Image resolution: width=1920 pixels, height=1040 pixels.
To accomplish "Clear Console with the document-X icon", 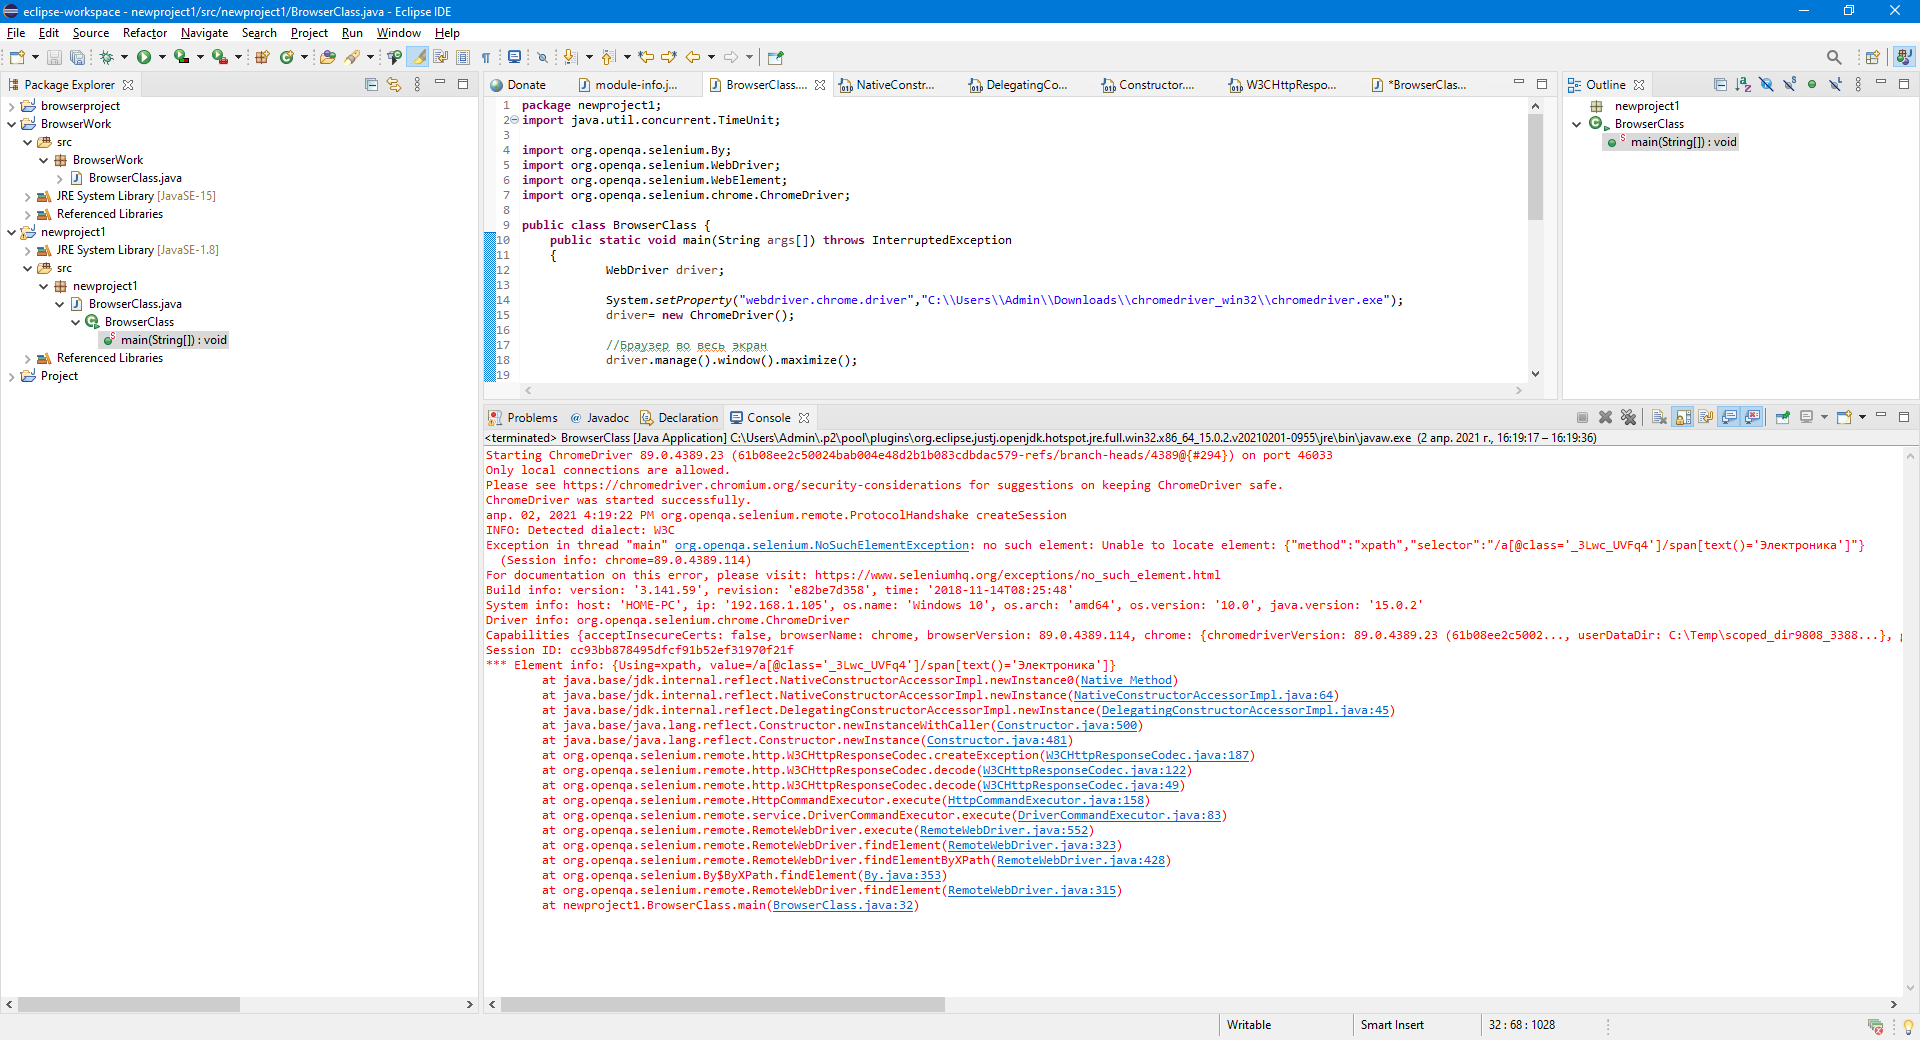I will pyautogui.click(x=1659, y=418).
